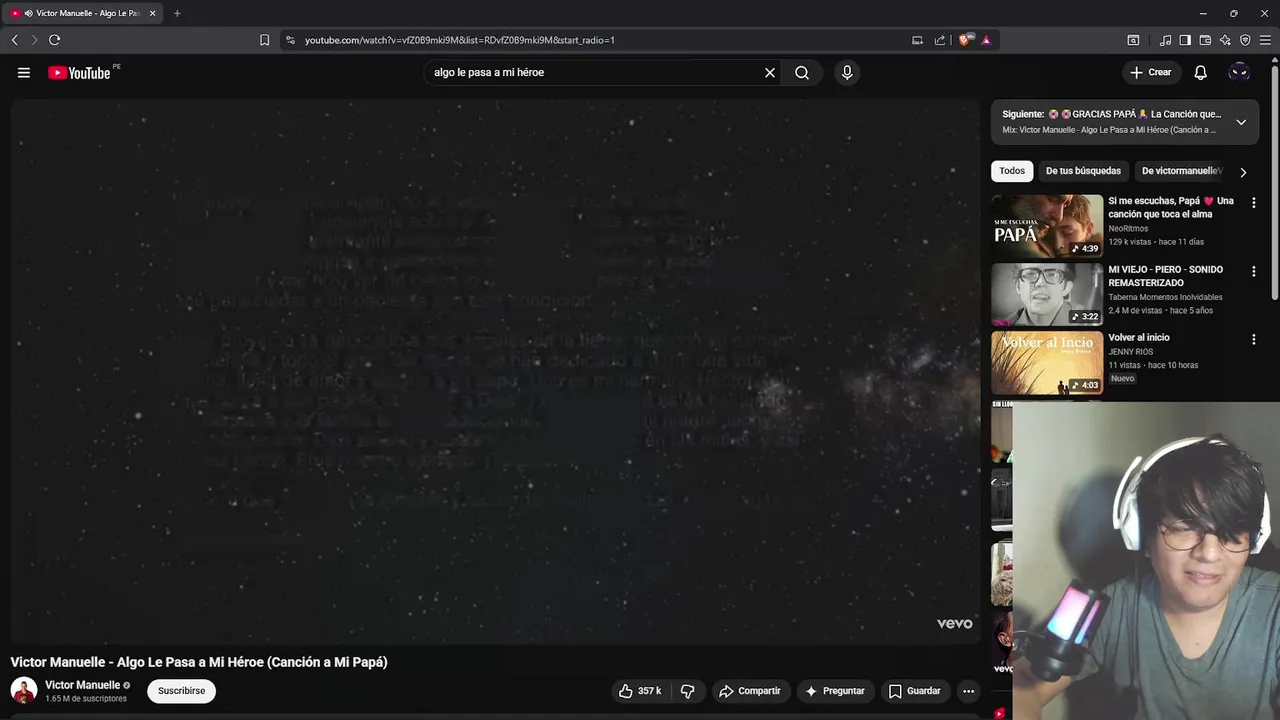Start voice search with the microphone icon
The width and height of the screenshot is (1280, 720).
click(847, 72)
